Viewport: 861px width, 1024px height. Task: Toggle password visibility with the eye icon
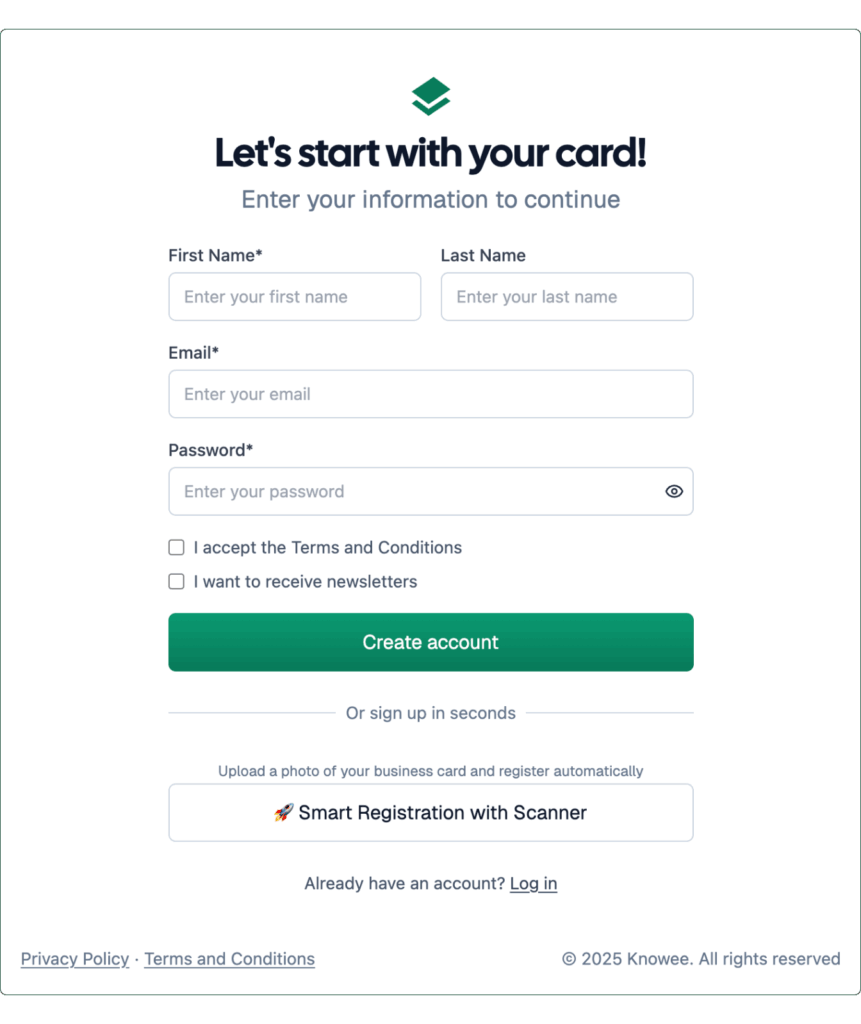[x=673, y=491]
